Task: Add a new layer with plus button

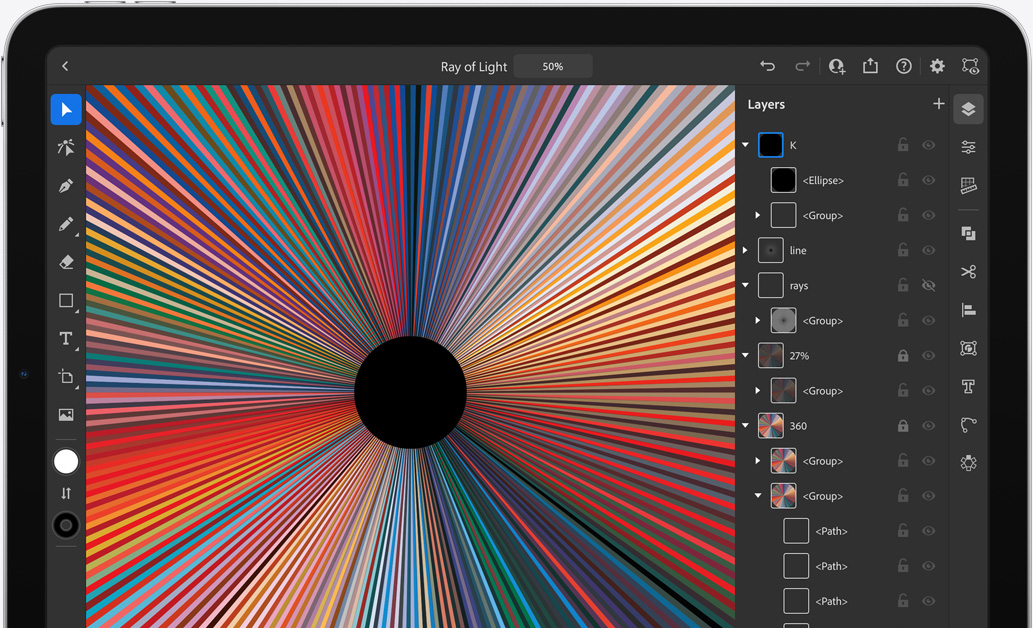Action: point(938,104)
